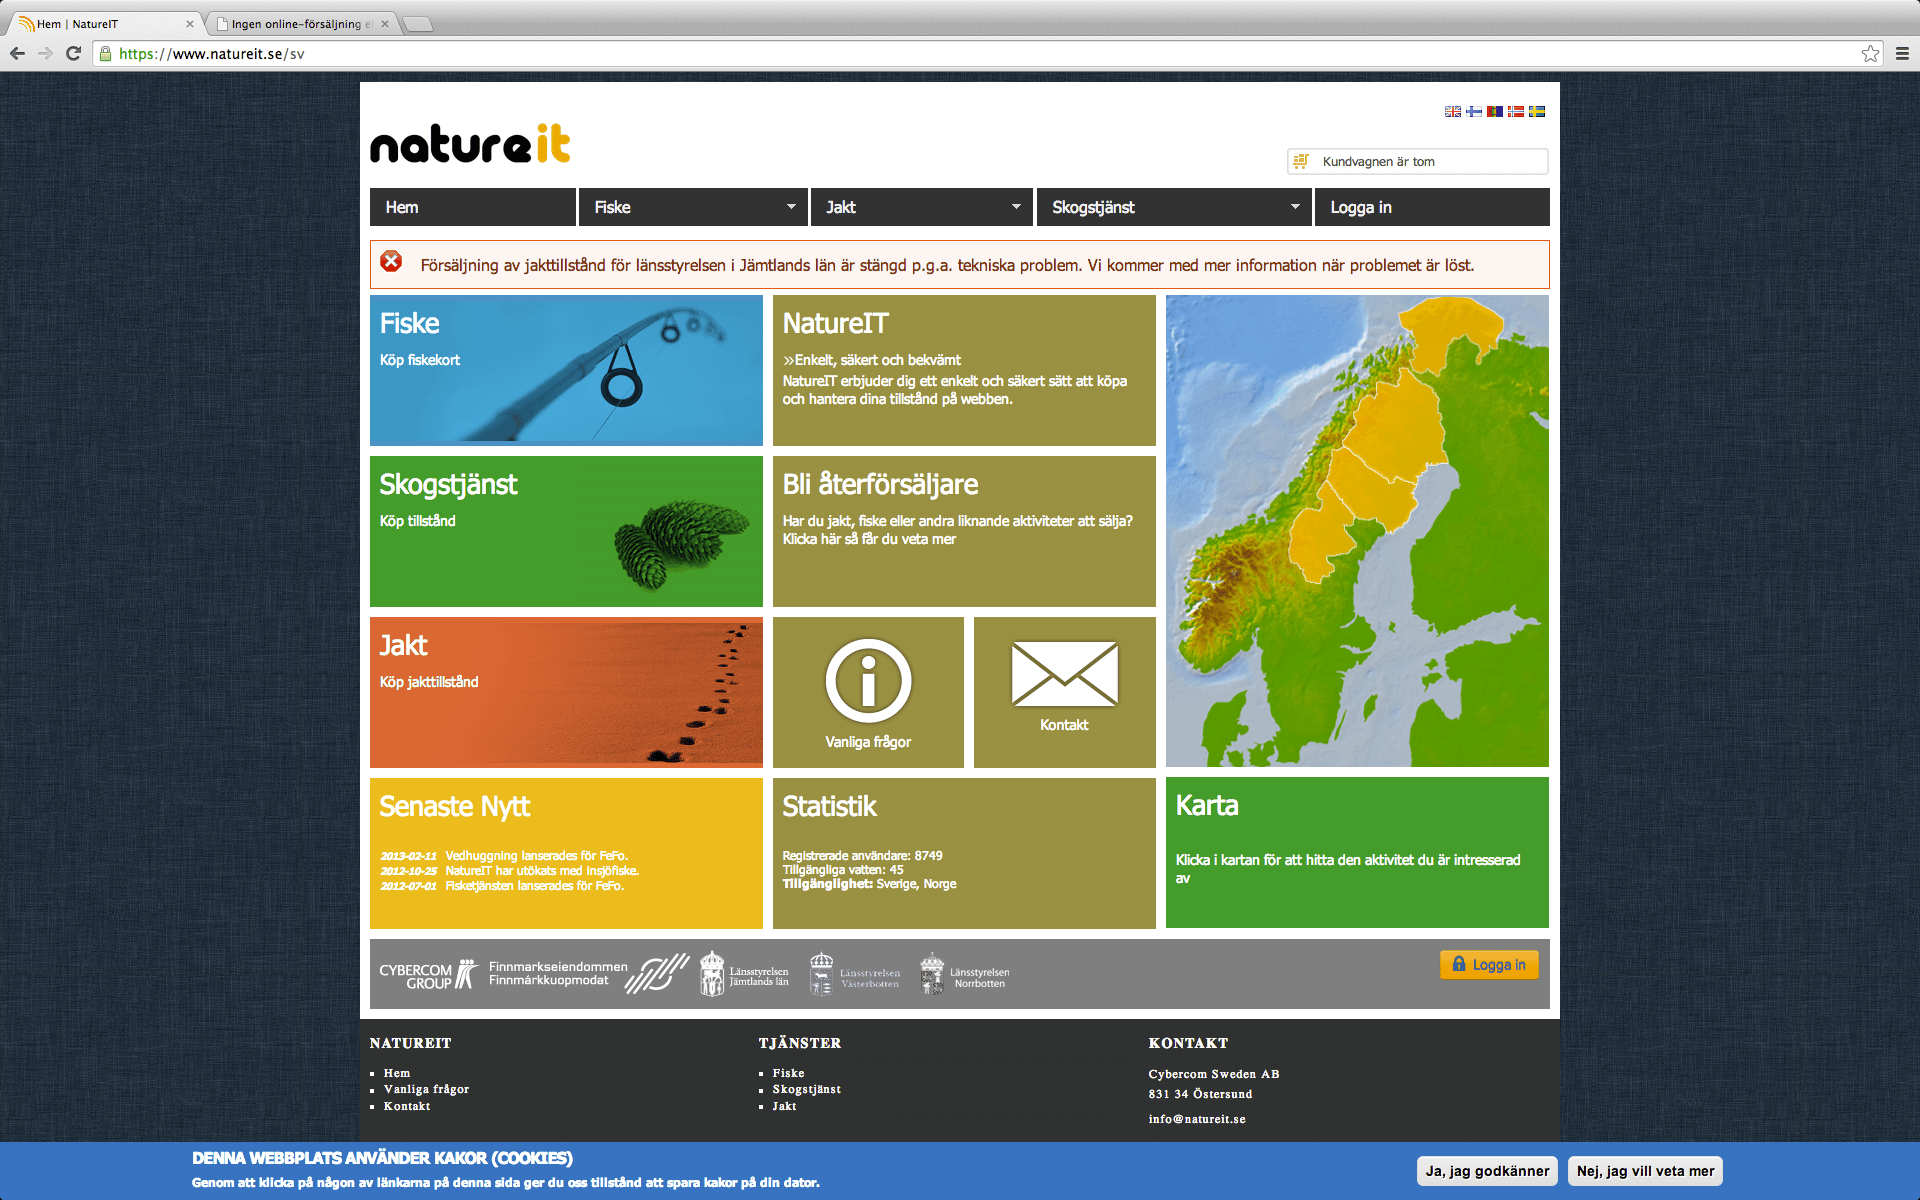Switch language with the Norwegian flag
The image size is (1920, 1200).
(x=1516, y=111)
